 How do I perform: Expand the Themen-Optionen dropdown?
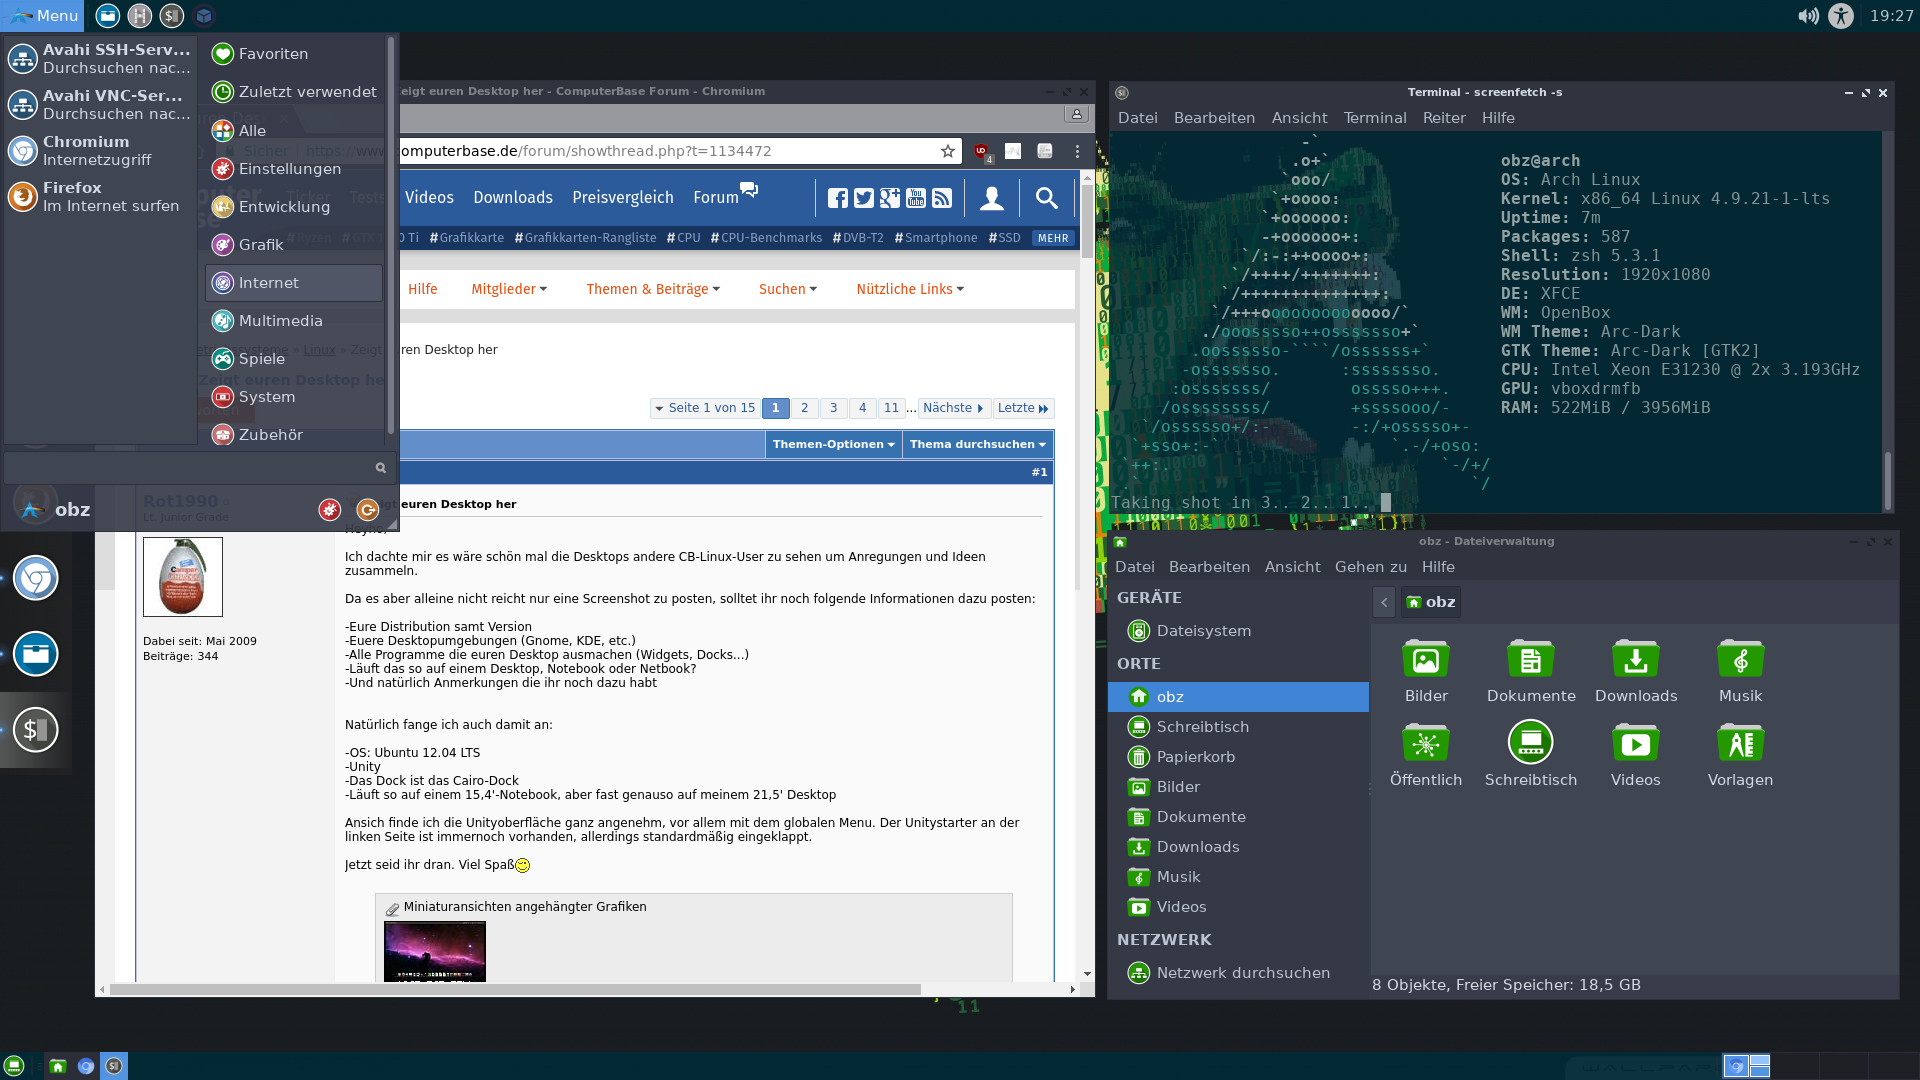(833, 444)
